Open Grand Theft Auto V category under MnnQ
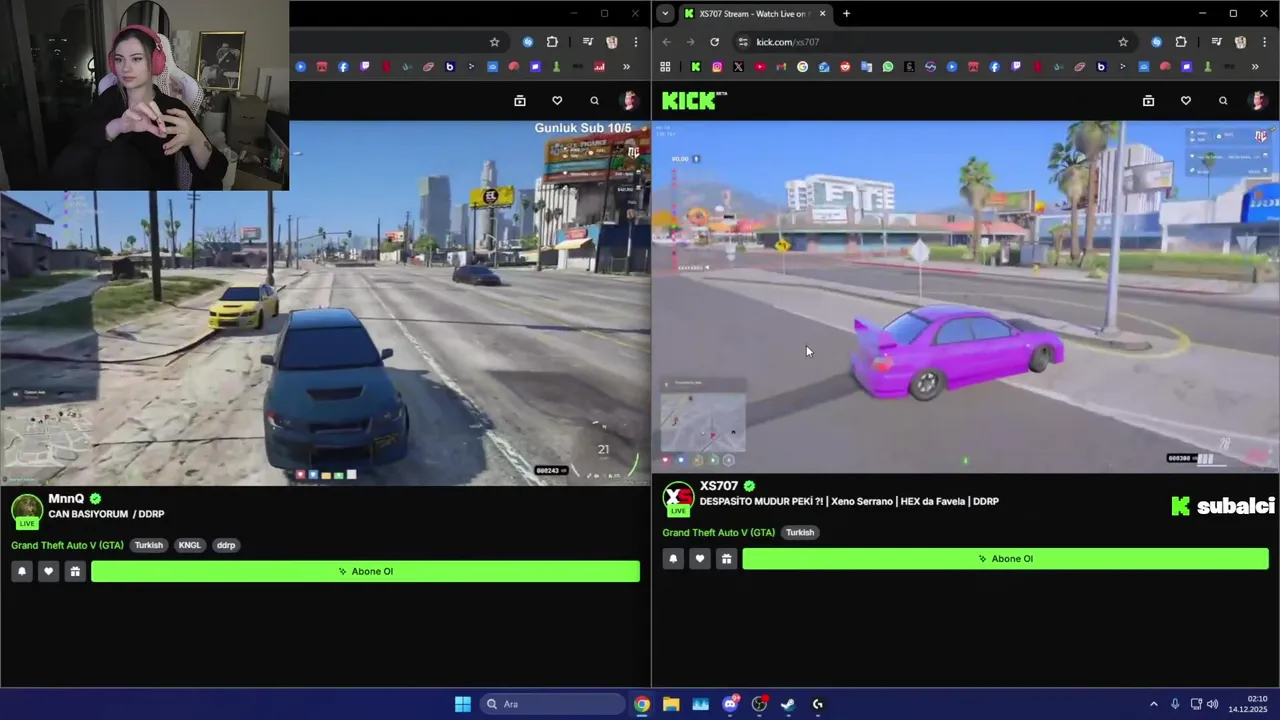 (x=67, y=545)
